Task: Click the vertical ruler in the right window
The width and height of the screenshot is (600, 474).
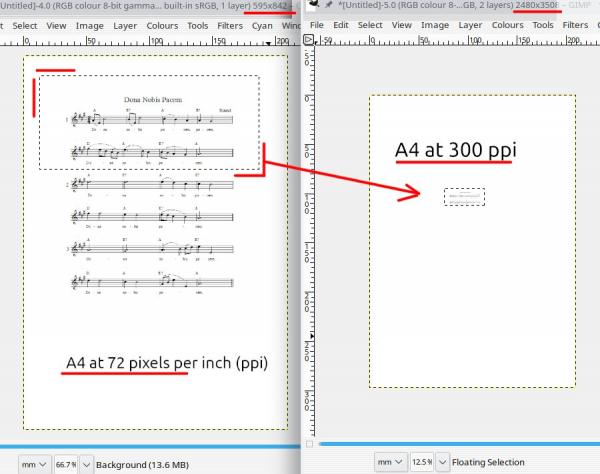Action: tap(309, 241)
